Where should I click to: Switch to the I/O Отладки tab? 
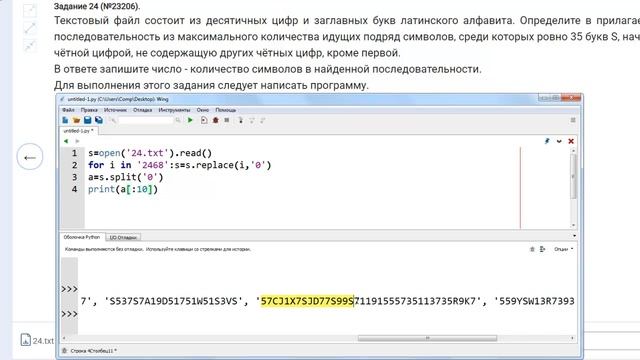(123, 237)
